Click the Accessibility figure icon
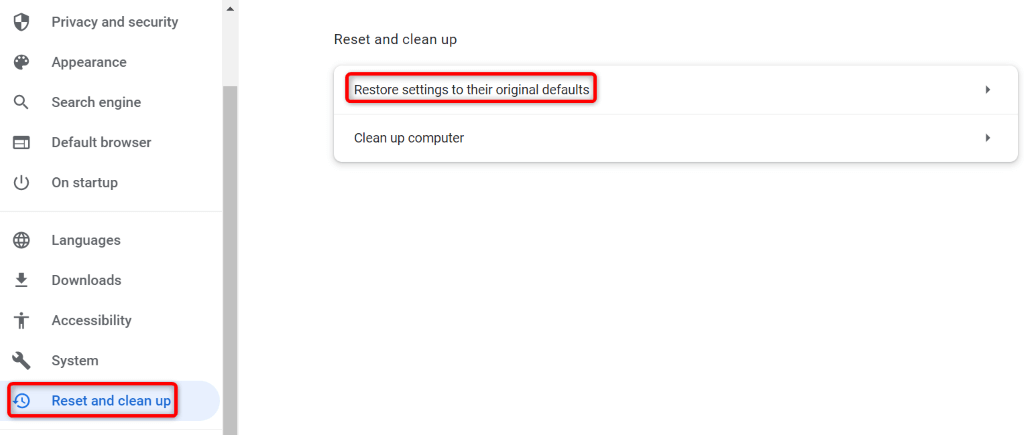The image size is (1024, 435). [x=21, y=320]
